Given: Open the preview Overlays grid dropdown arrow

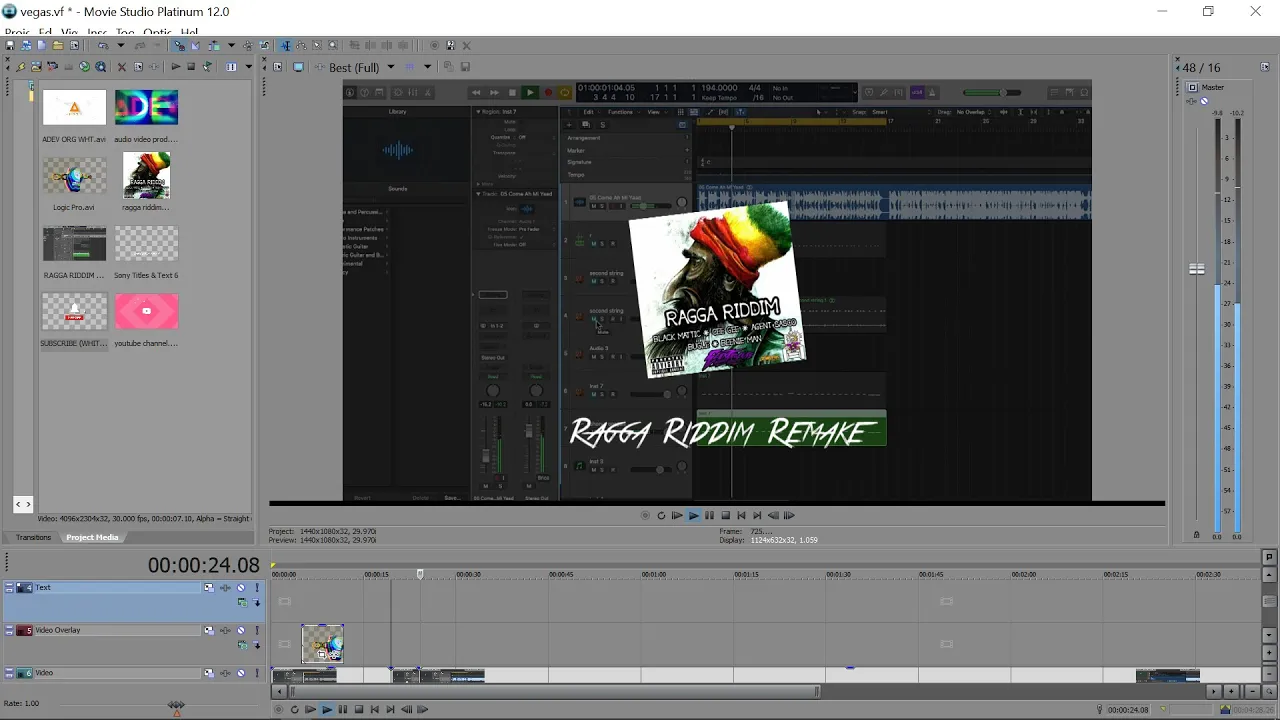Looking at the screenshot, I should point(427,67).
